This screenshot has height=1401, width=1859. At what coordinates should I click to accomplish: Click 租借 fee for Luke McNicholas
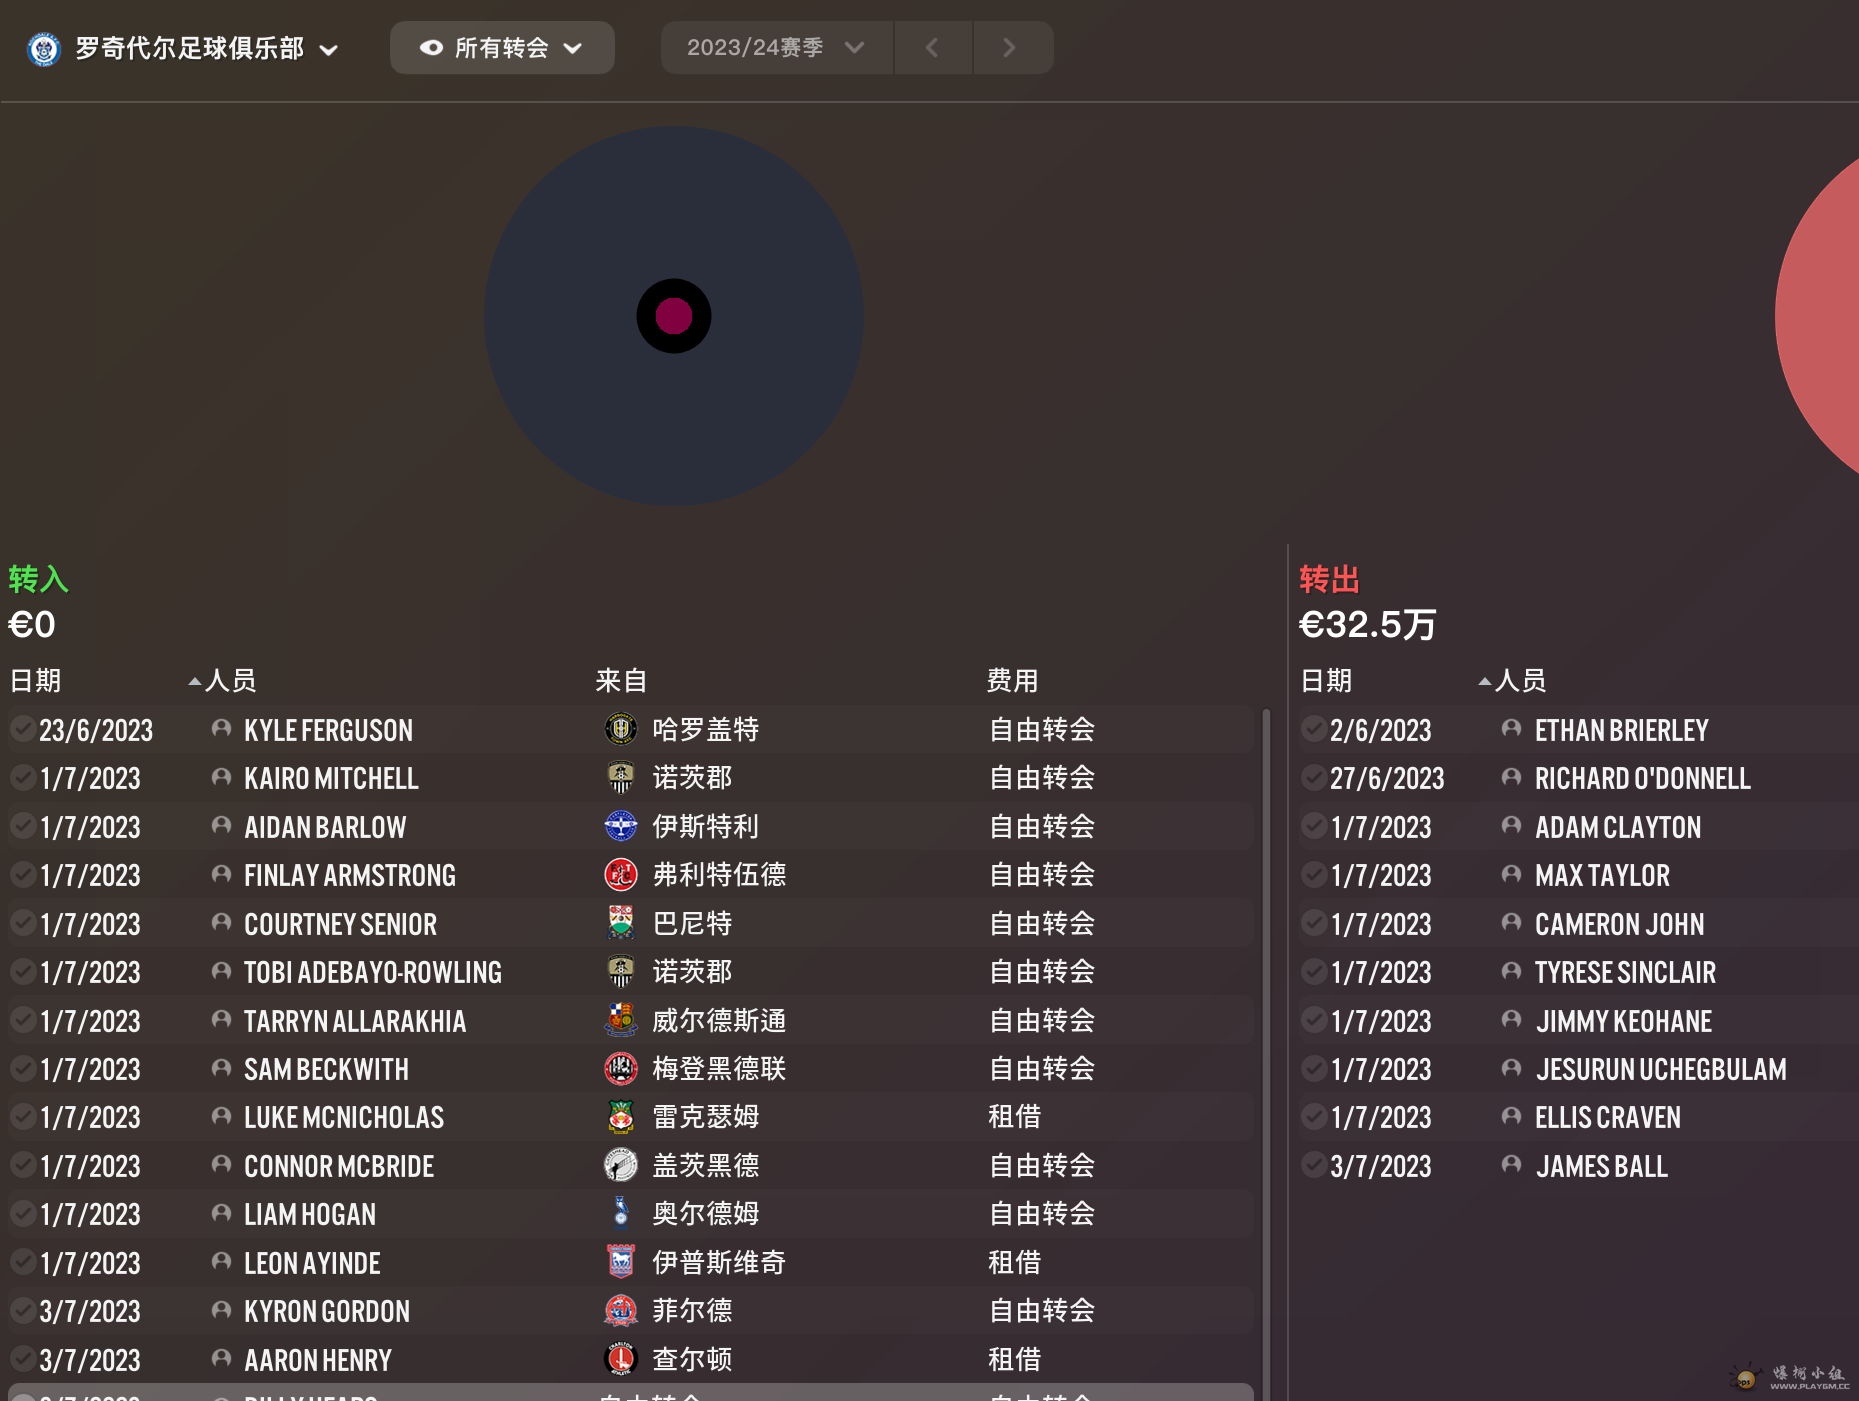[x=1014, y=1116]
